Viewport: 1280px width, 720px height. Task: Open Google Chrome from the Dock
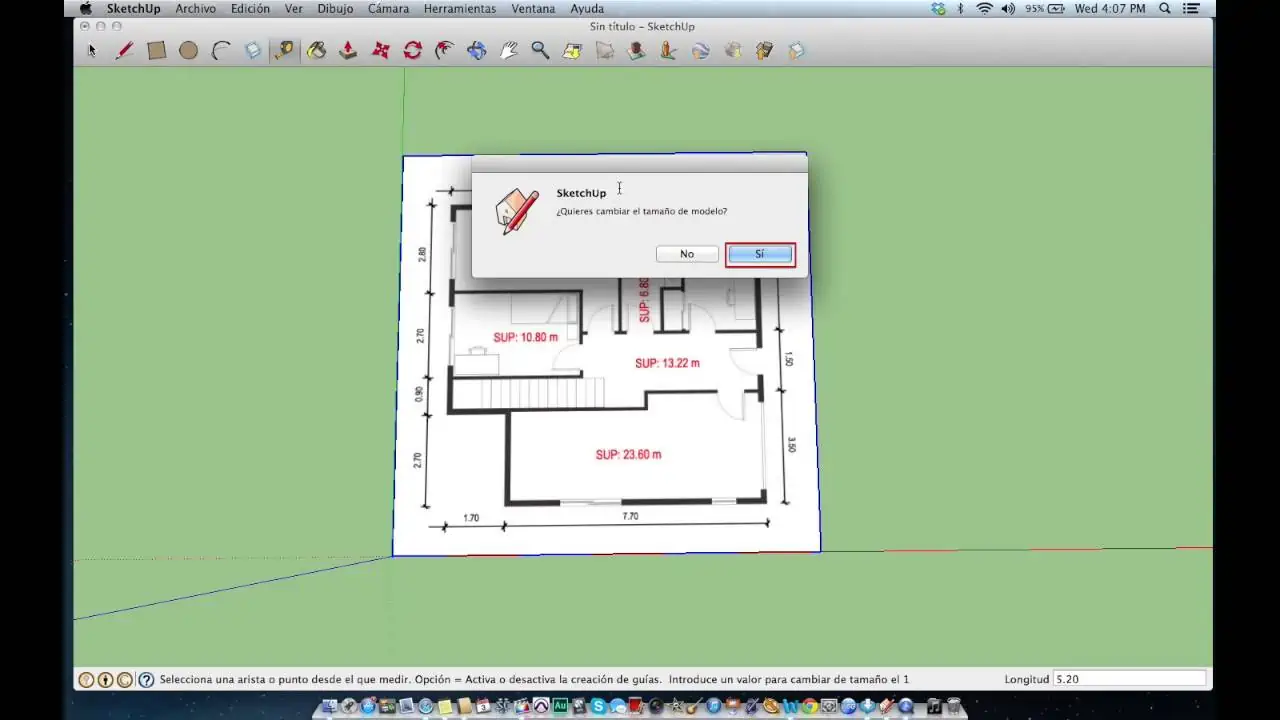coord(810,707)
